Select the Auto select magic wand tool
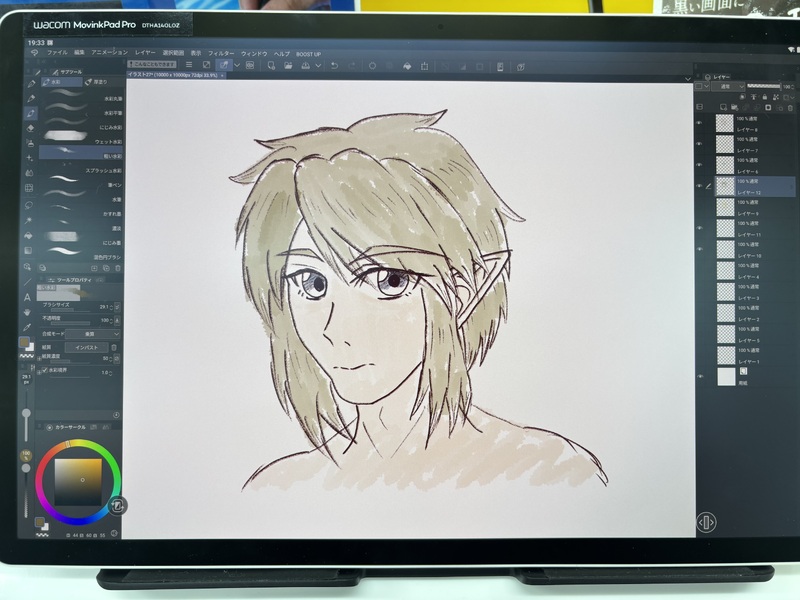This screenshot has height=600, width=800. pyautogui.click(x=29, y=220)
